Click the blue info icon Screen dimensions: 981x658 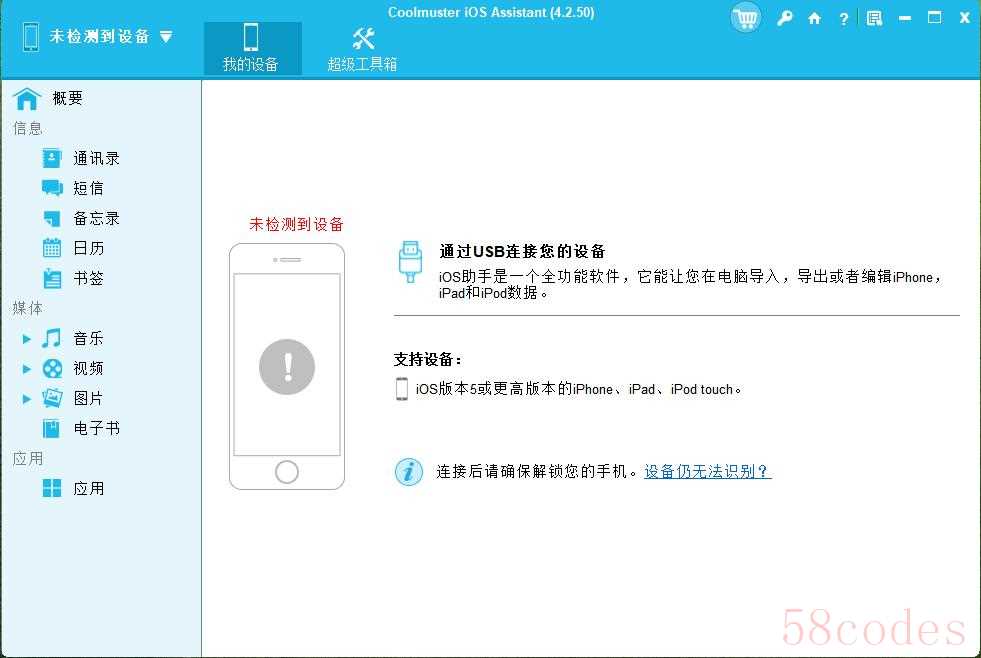pos(409,472)
